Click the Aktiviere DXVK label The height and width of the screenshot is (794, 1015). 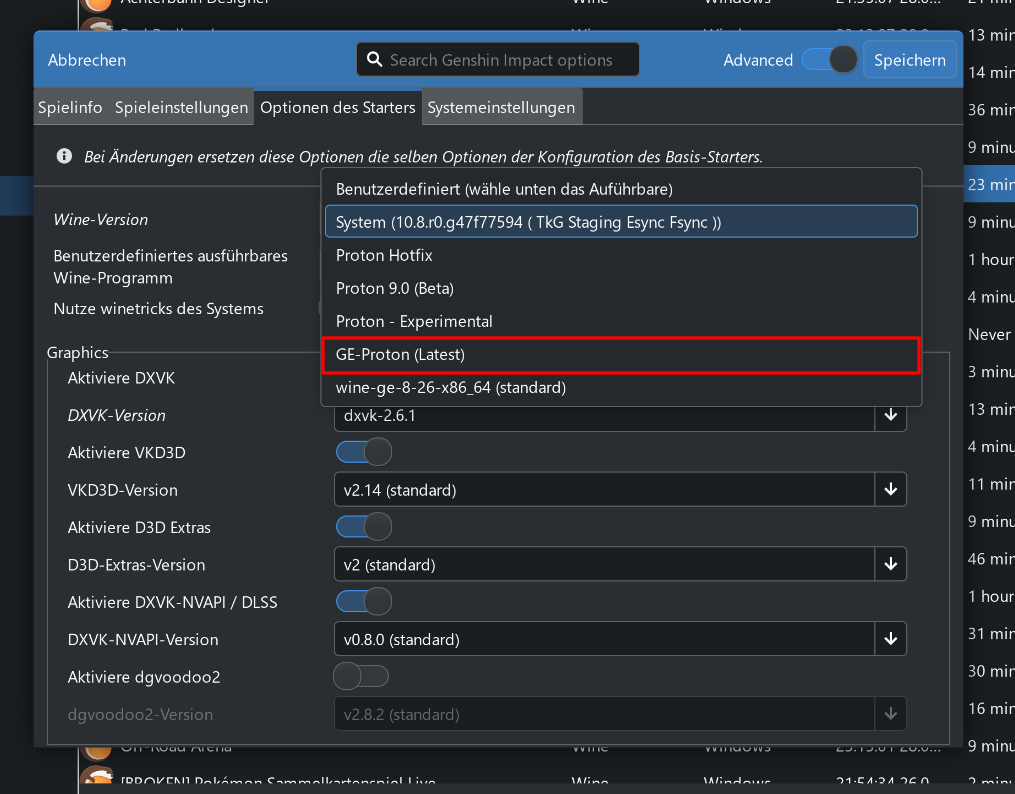coord(122,378)
